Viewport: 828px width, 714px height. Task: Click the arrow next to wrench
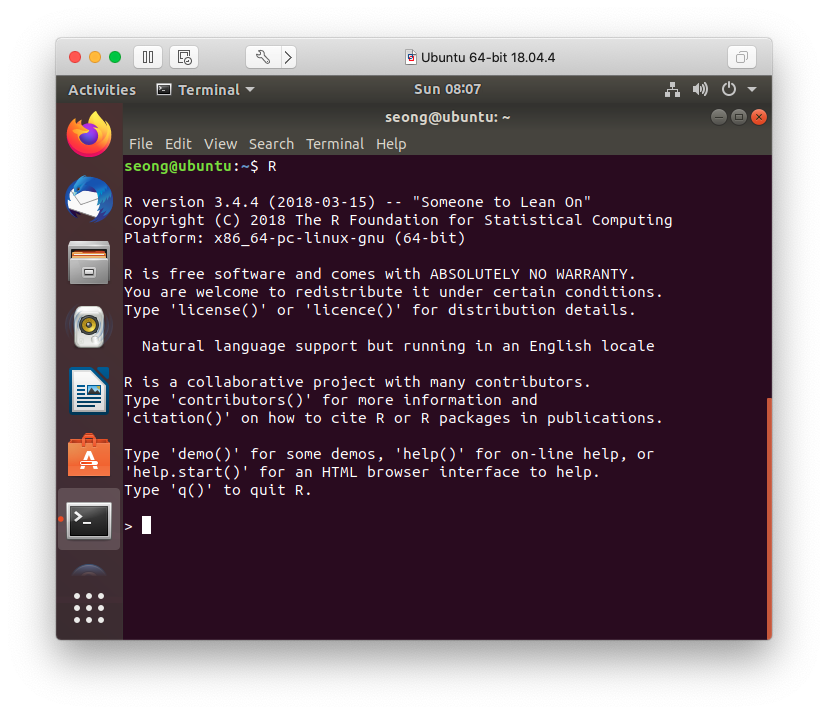click(288, 57)
